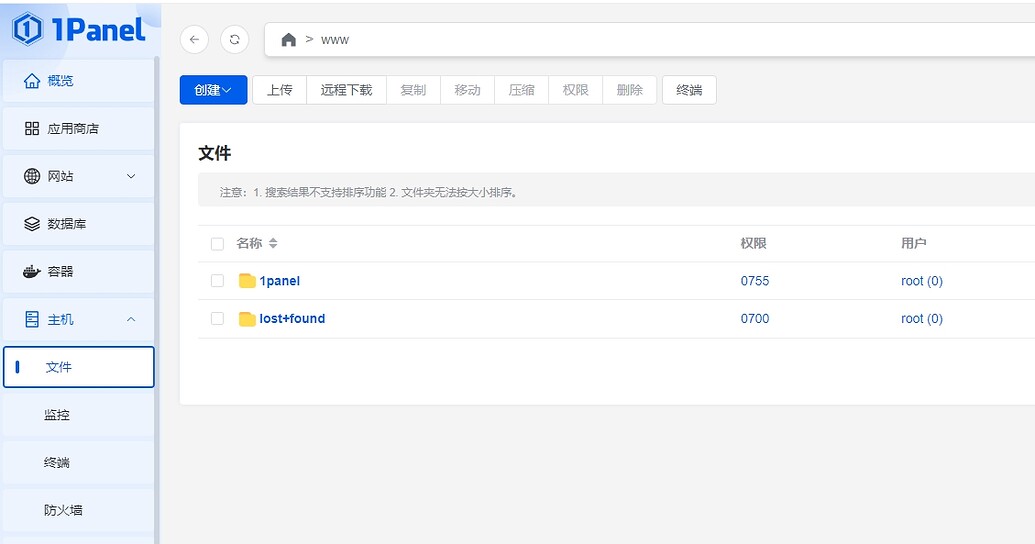Refresh the file list with the reload icon
The image size is (1035, 544).
(x=234, y=40)
